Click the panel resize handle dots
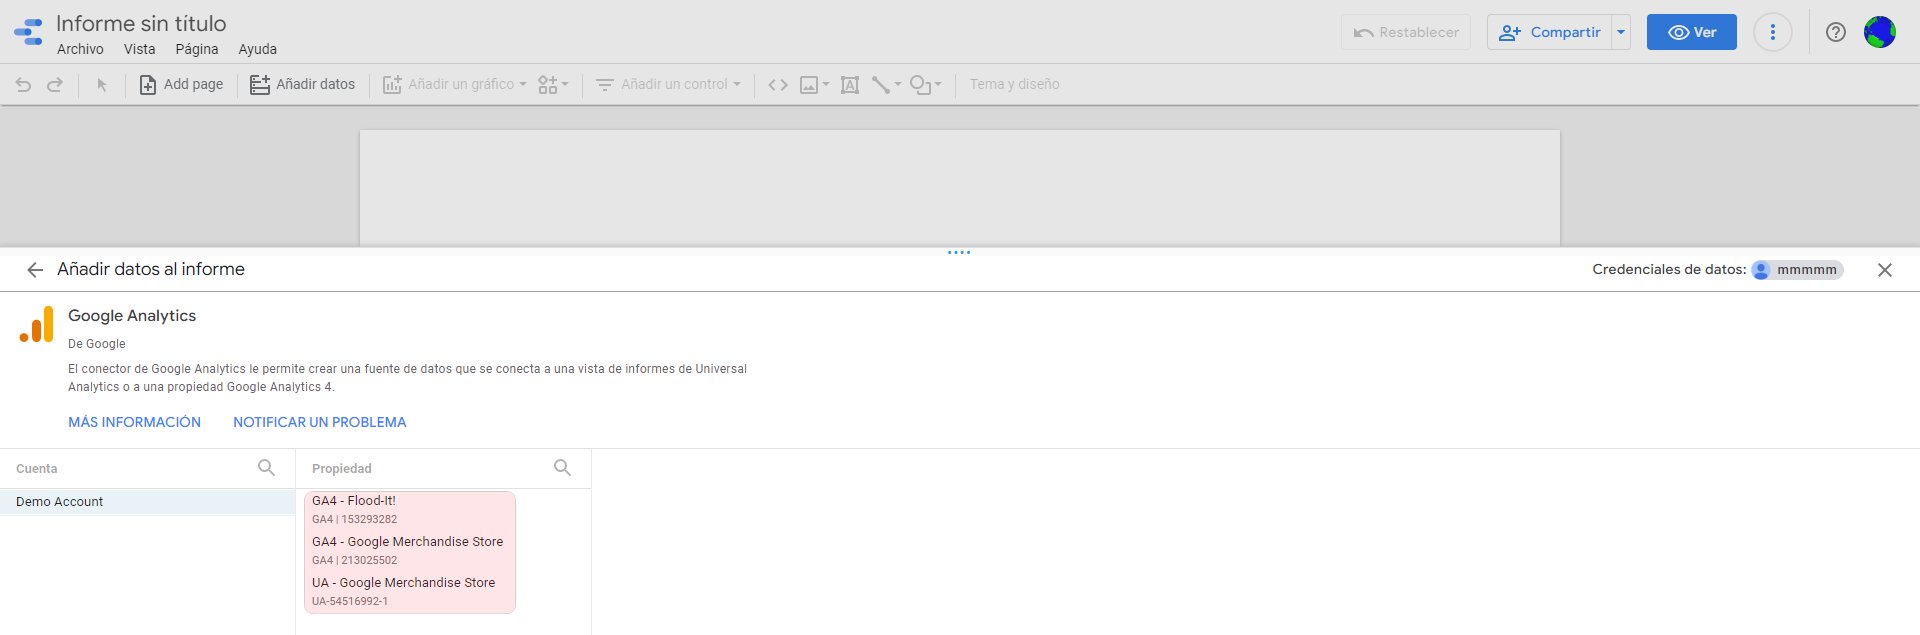 coord(959,252)
